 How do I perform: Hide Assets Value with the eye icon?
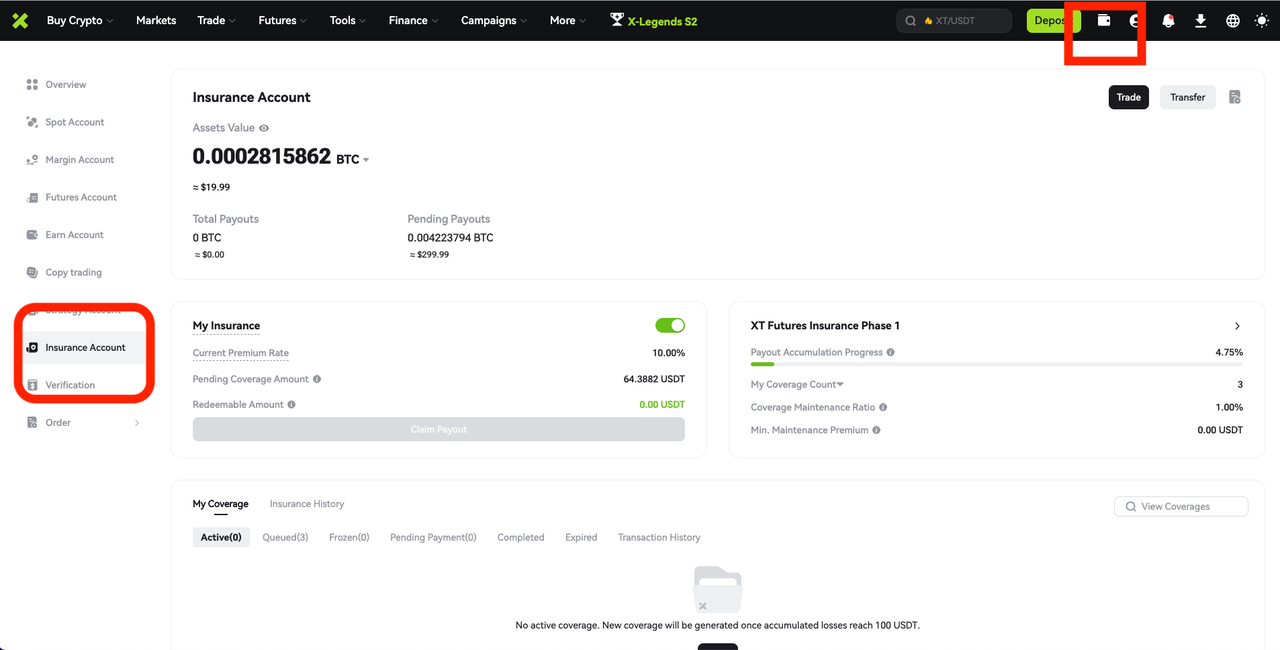coord(264,128)
